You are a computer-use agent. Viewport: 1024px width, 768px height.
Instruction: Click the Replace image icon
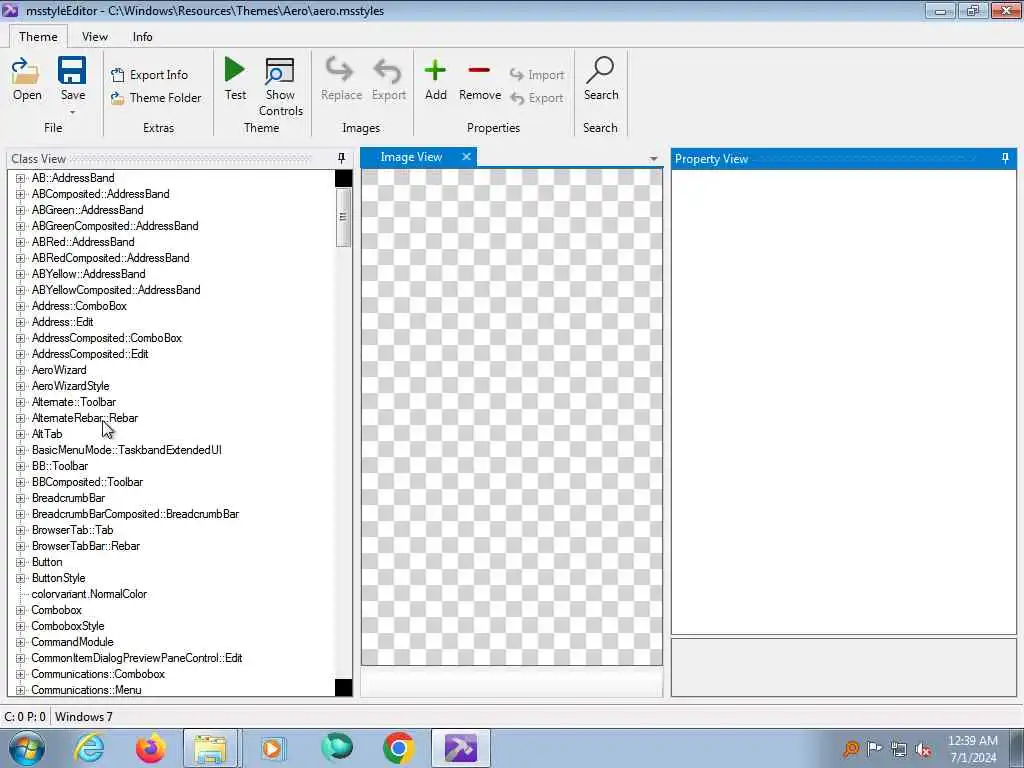coord(340,71)
